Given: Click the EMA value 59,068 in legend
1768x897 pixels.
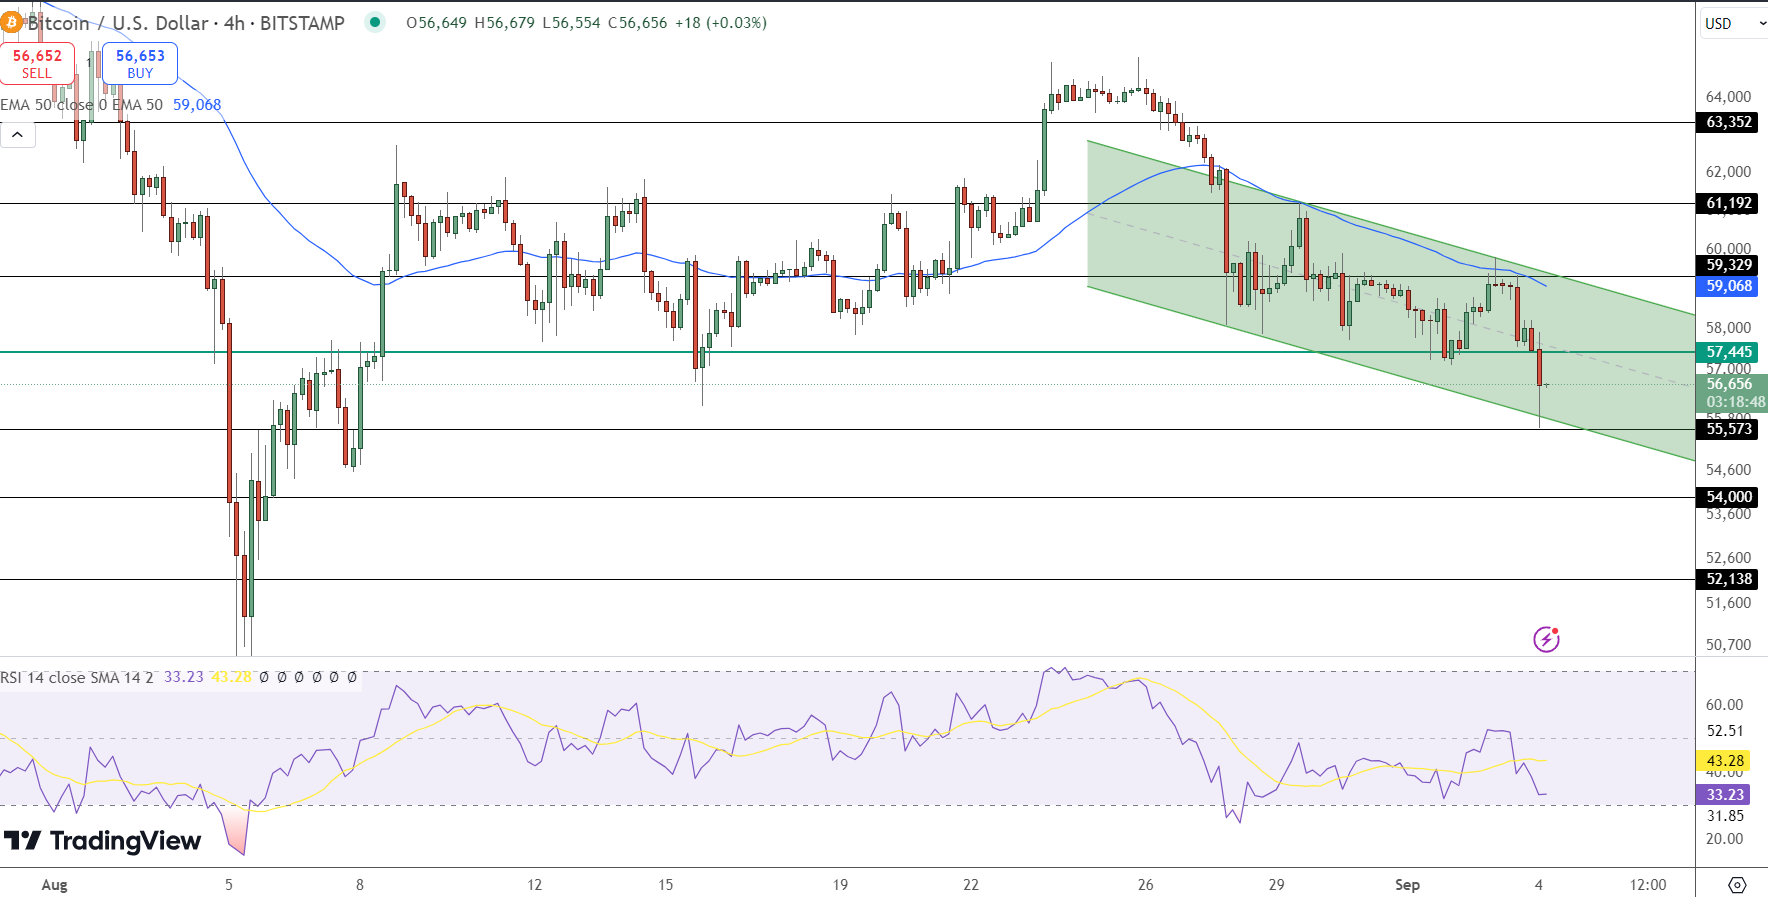Looking at the screenshot, I should (197, 105).
